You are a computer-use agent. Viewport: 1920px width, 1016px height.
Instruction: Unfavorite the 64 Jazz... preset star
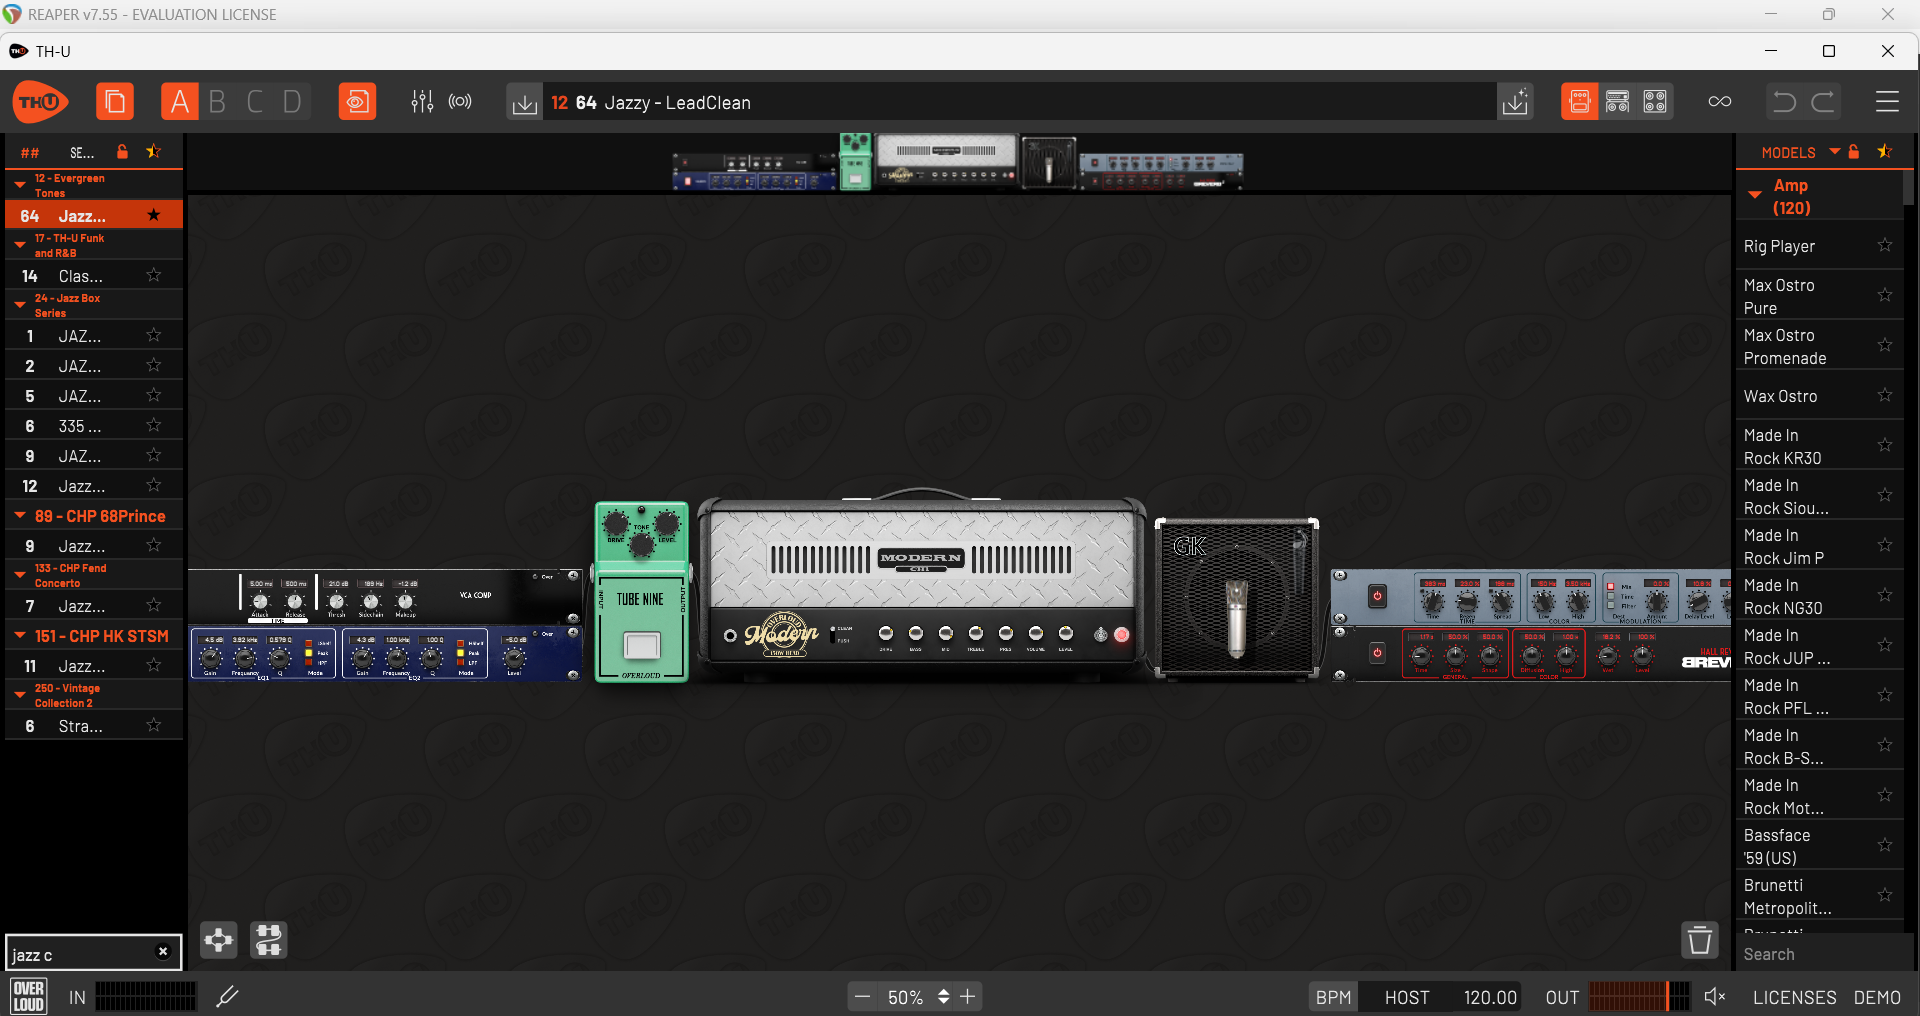pos(154,215)
